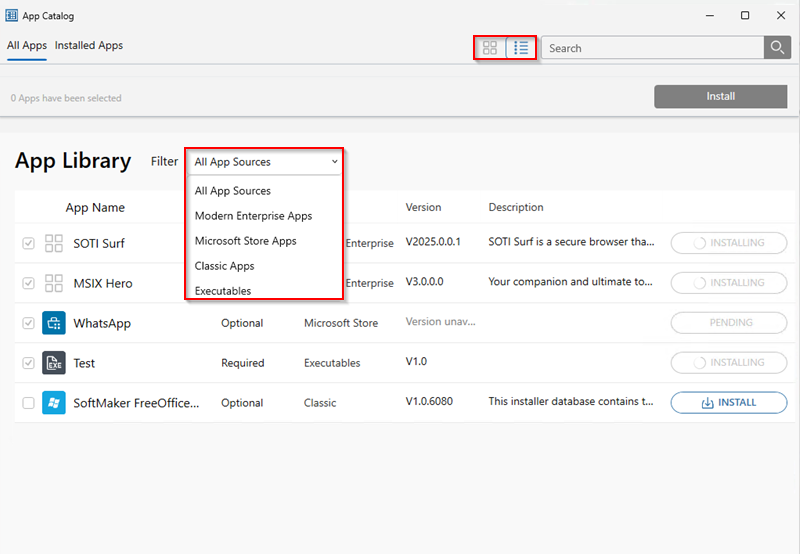Viewport: 800px width, 554px height.
Task: Click the SoftMaker FreeOffice app icon
Action: pos(54,403)
